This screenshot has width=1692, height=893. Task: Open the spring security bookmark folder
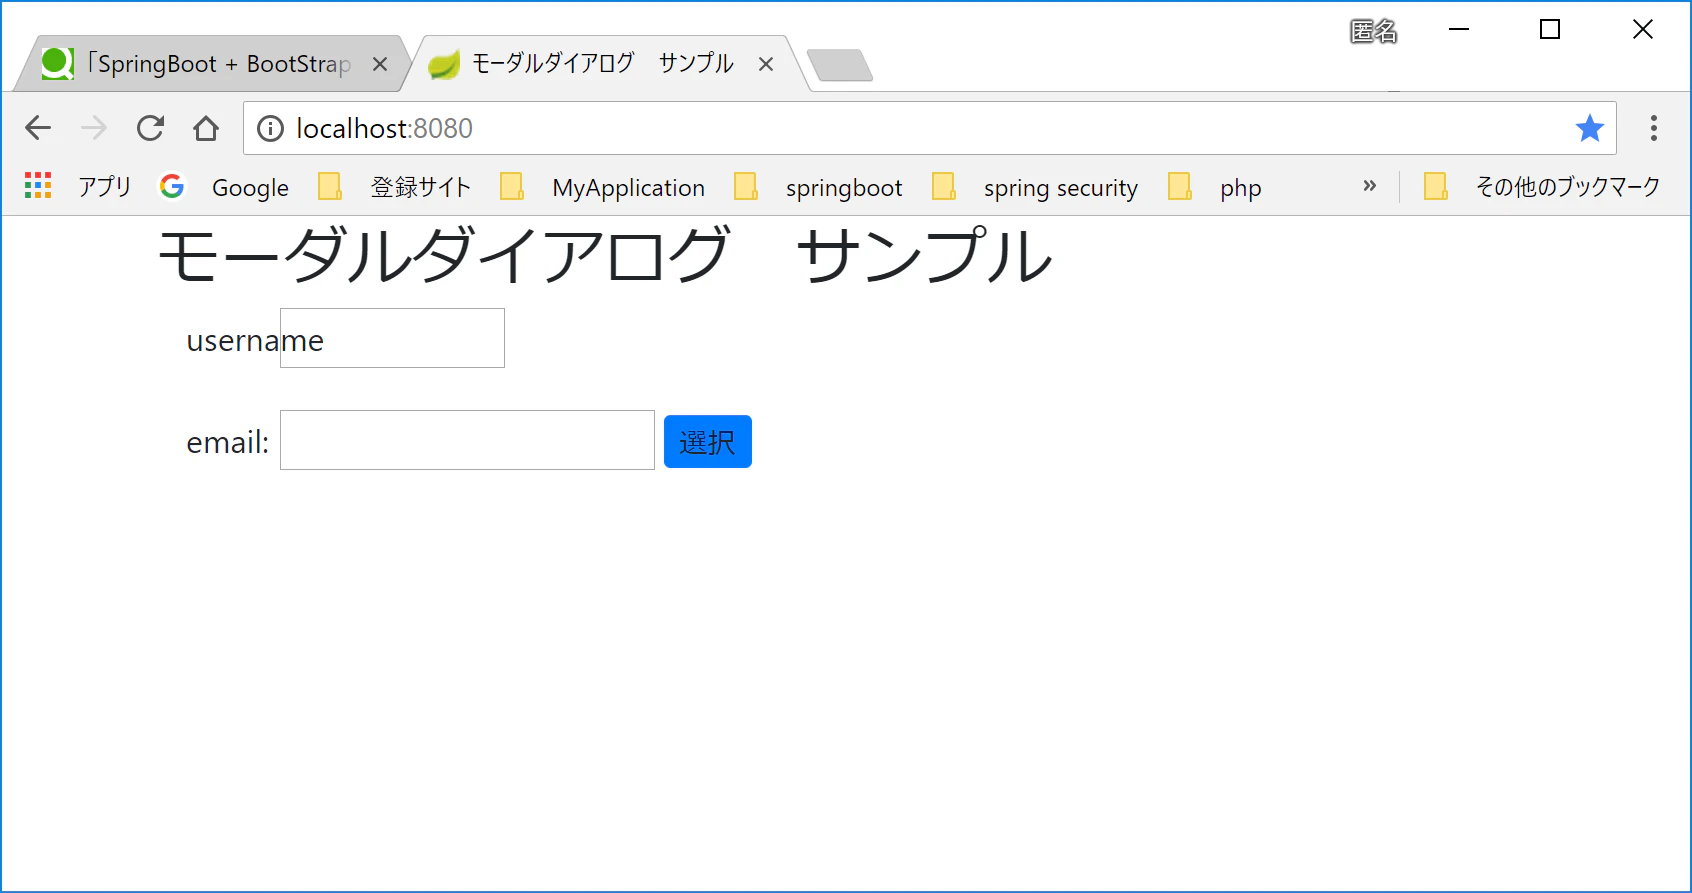tap(1035, 187)
